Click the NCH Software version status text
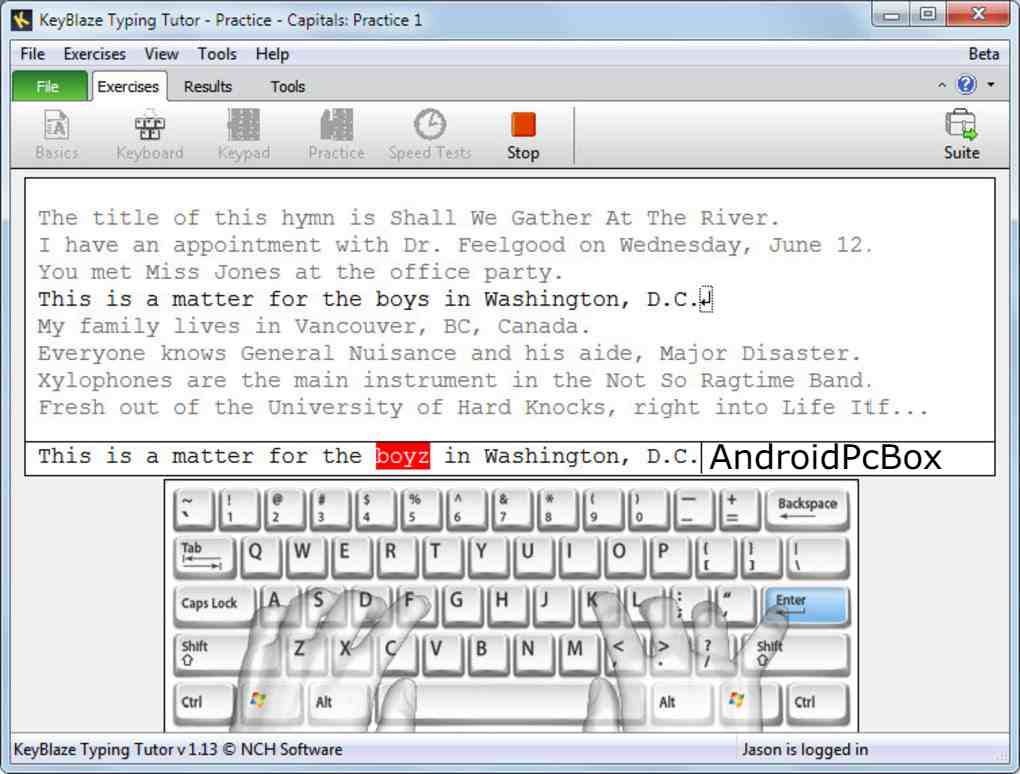This screenshot has width=1020, height=774. 178,749
